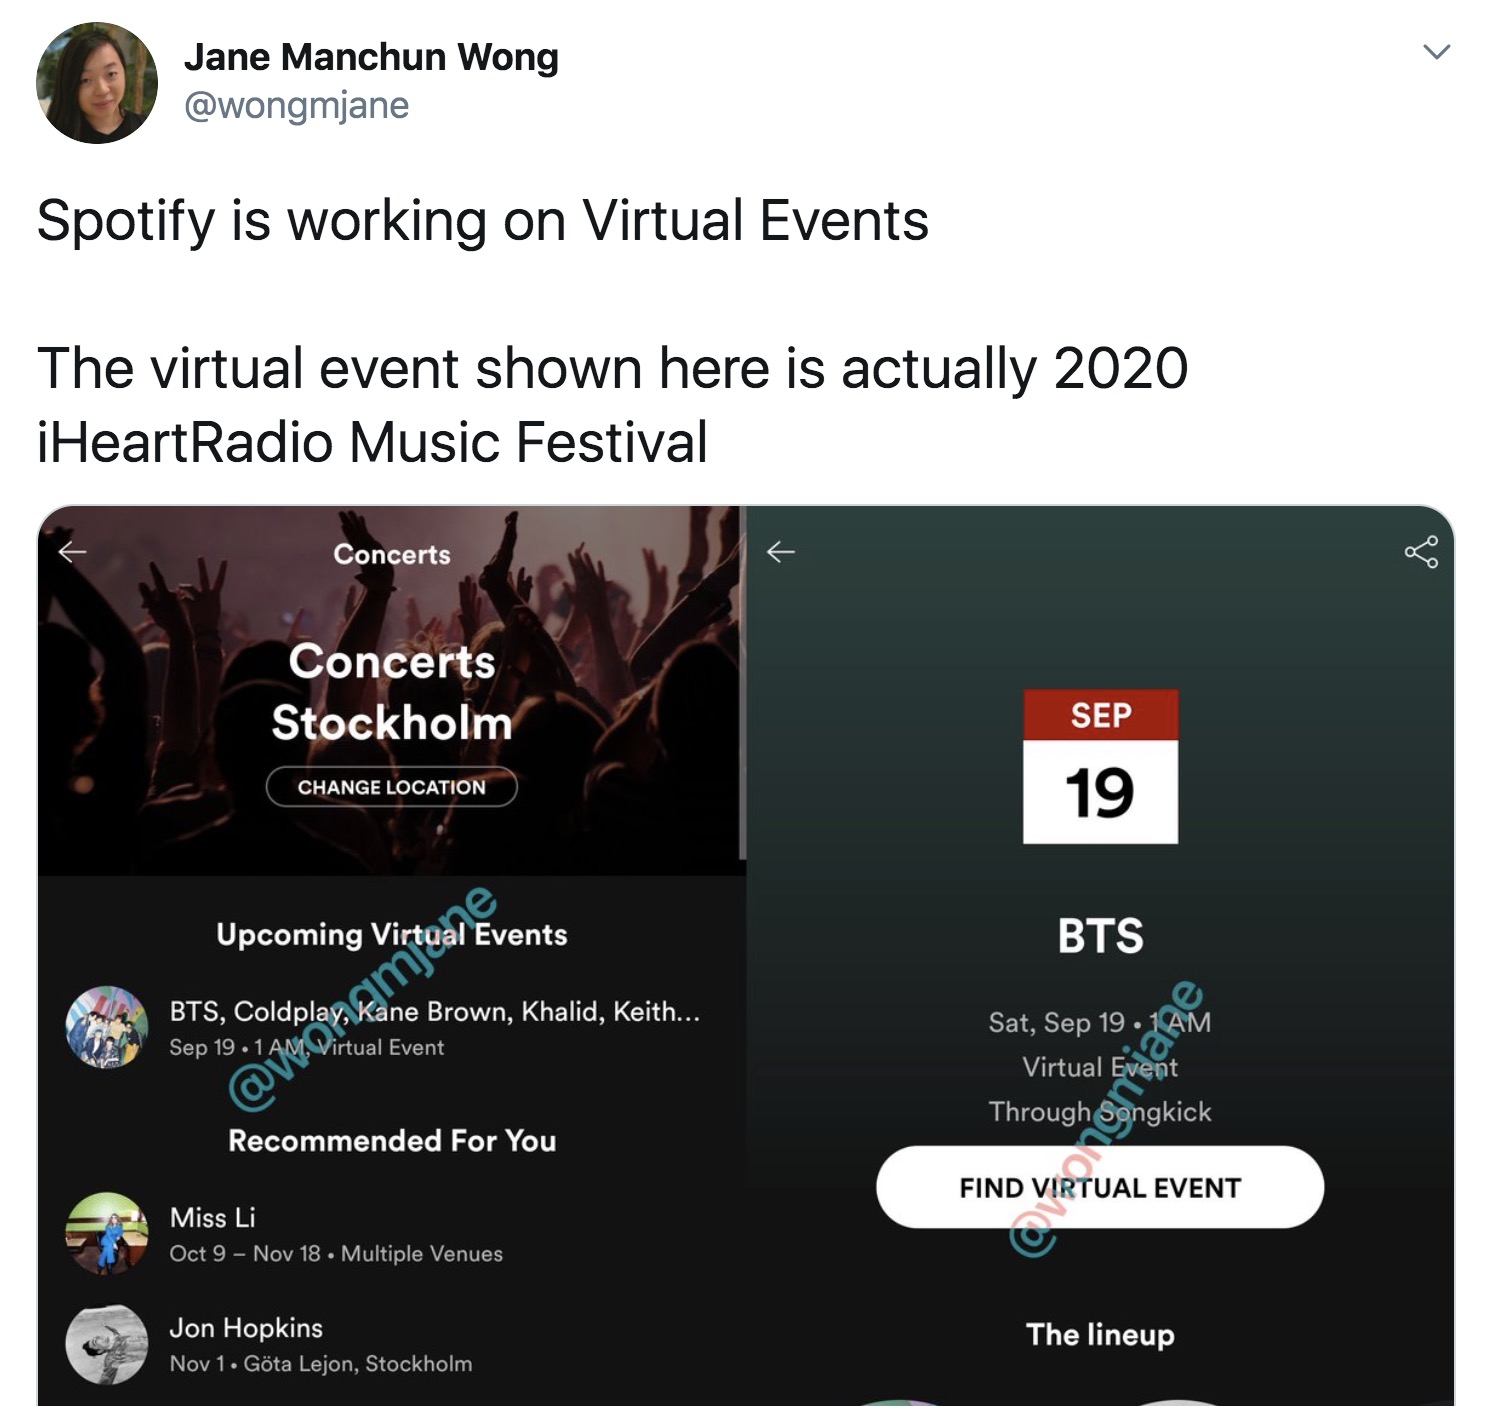Tap the share icon on event page
This screenshot has height=1406, width=1488.
pyautogui.click(x=1420, y=551)
